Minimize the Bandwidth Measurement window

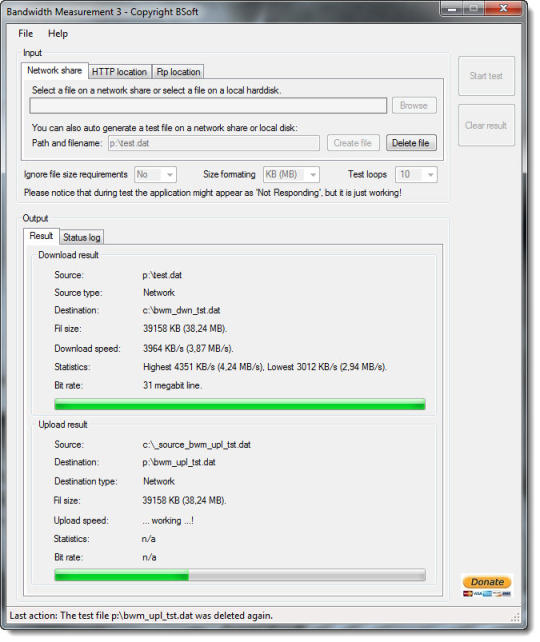coord(452,9)
